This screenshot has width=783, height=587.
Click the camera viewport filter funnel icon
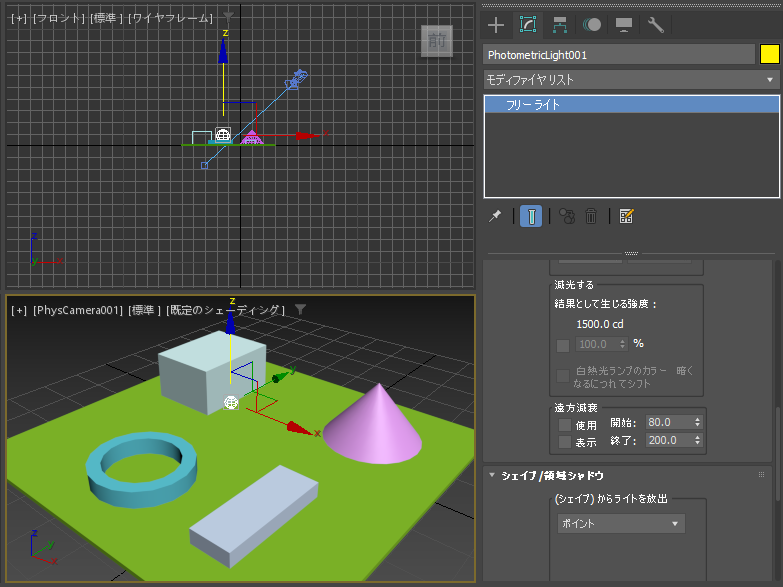coord(300,309)
